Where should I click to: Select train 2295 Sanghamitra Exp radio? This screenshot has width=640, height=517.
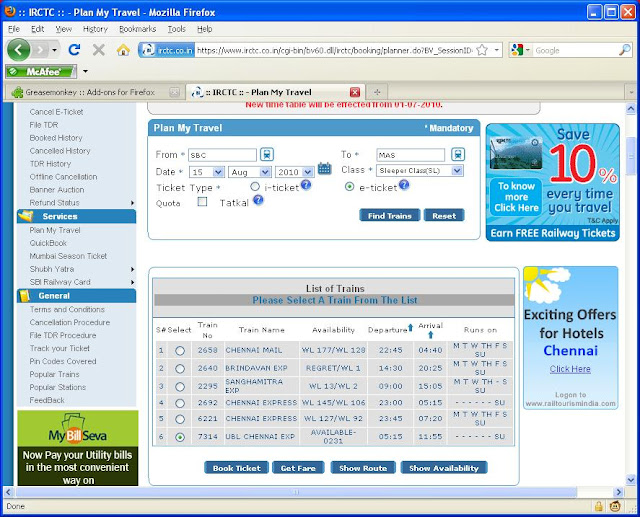(x=180, y=386)
